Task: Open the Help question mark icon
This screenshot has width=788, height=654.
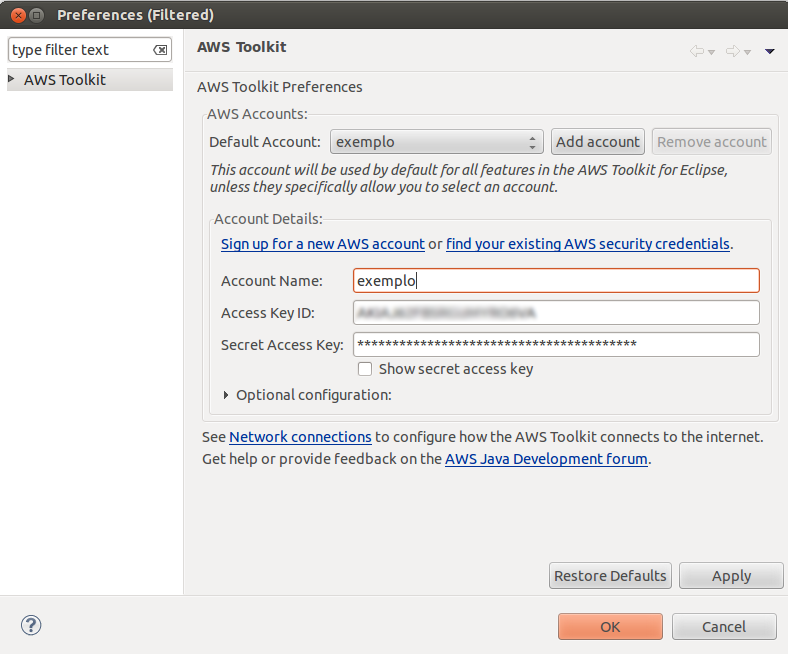Action: tap(31, 625)
